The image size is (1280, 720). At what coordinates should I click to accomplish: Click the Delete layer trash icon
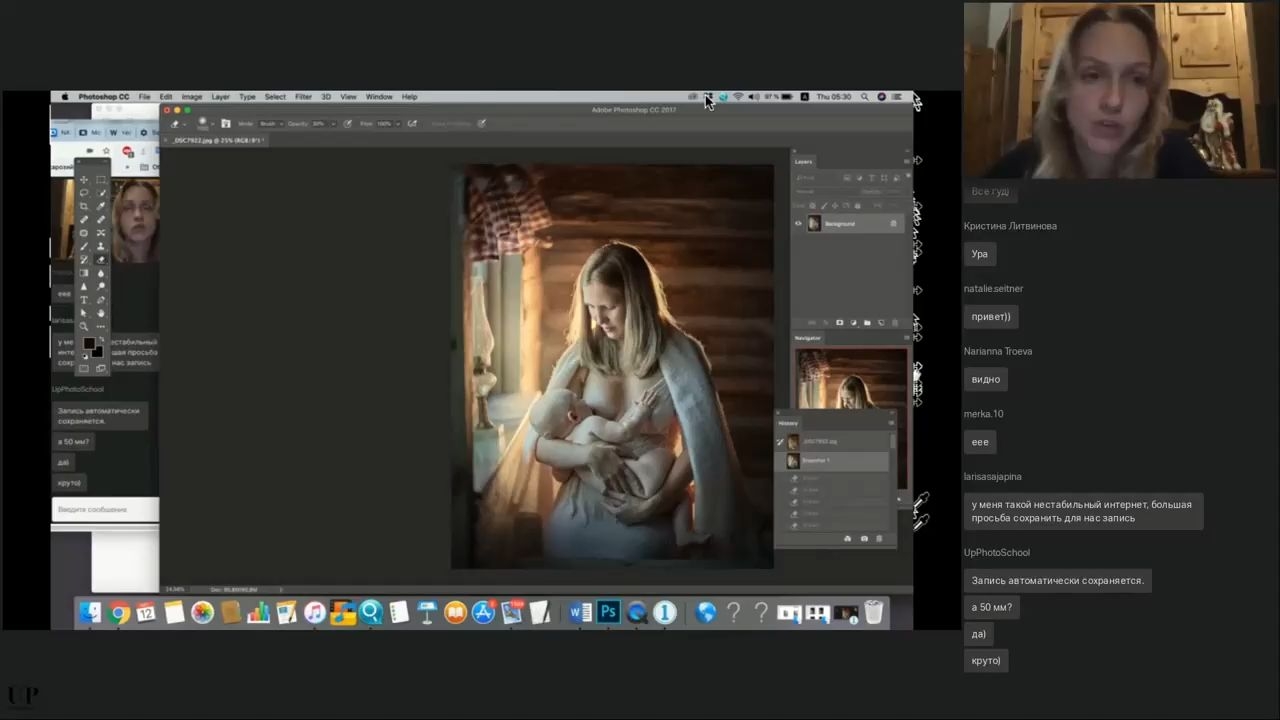[x=894, y=323]
